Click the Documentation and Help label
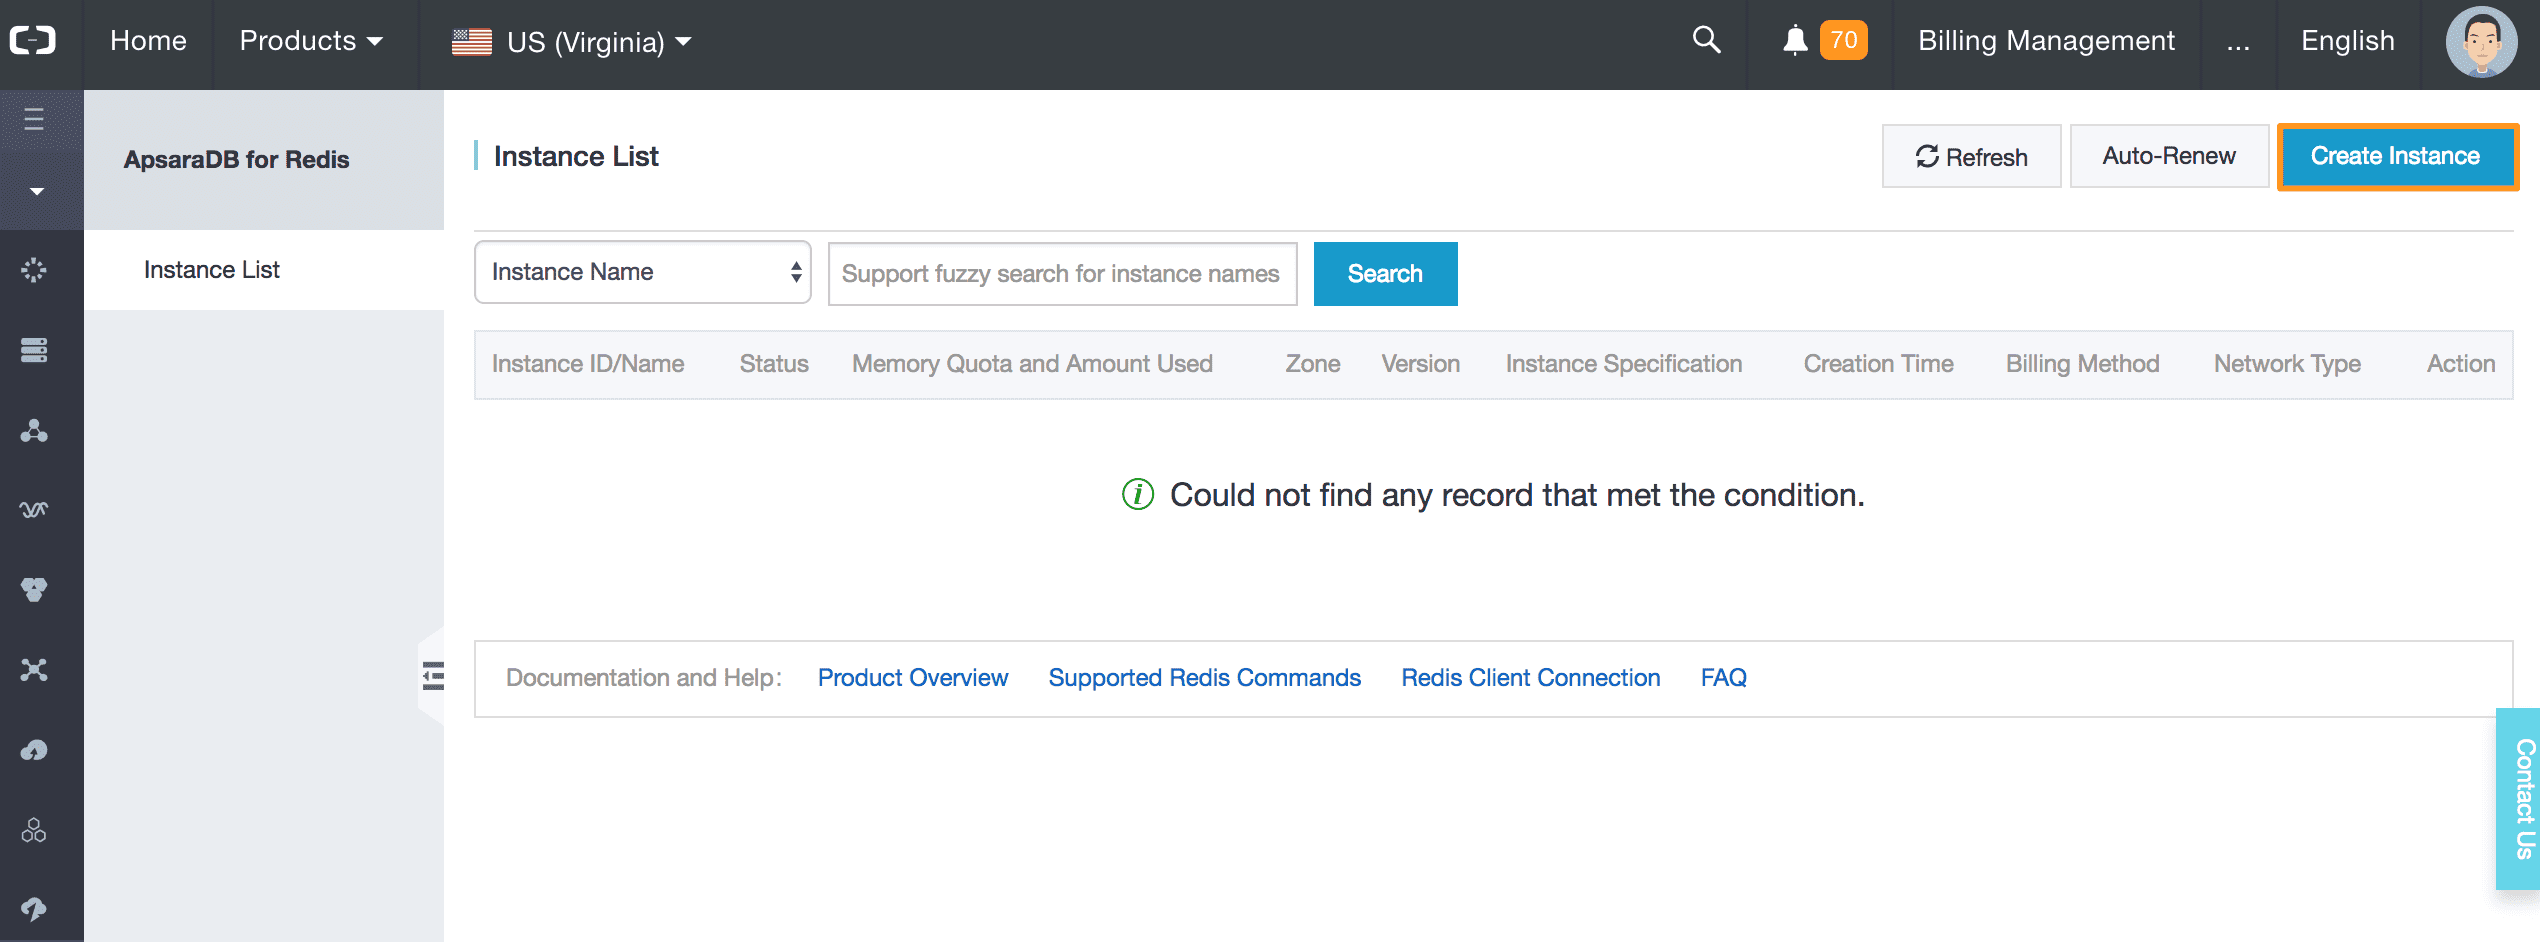This screenshot has height=942, width=2540. [x=643, y=678]
